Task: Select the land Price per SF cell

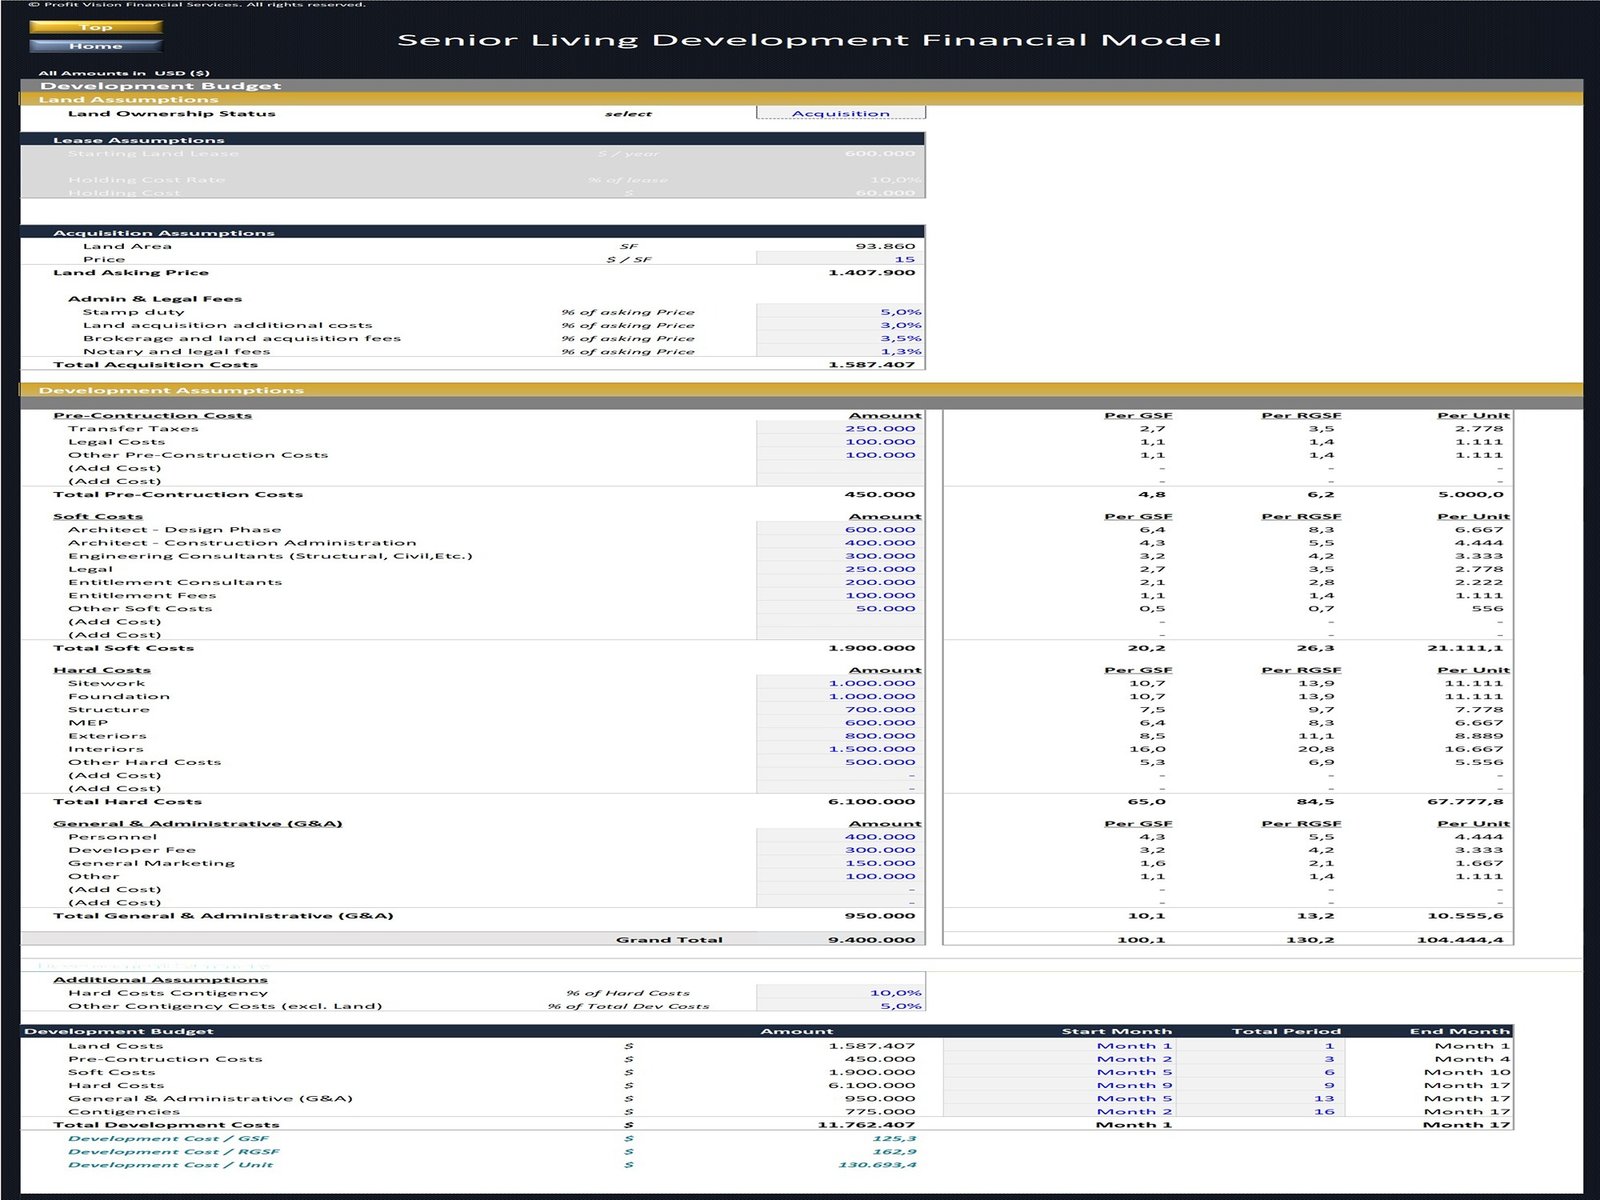Action: [x=840, y=259]
